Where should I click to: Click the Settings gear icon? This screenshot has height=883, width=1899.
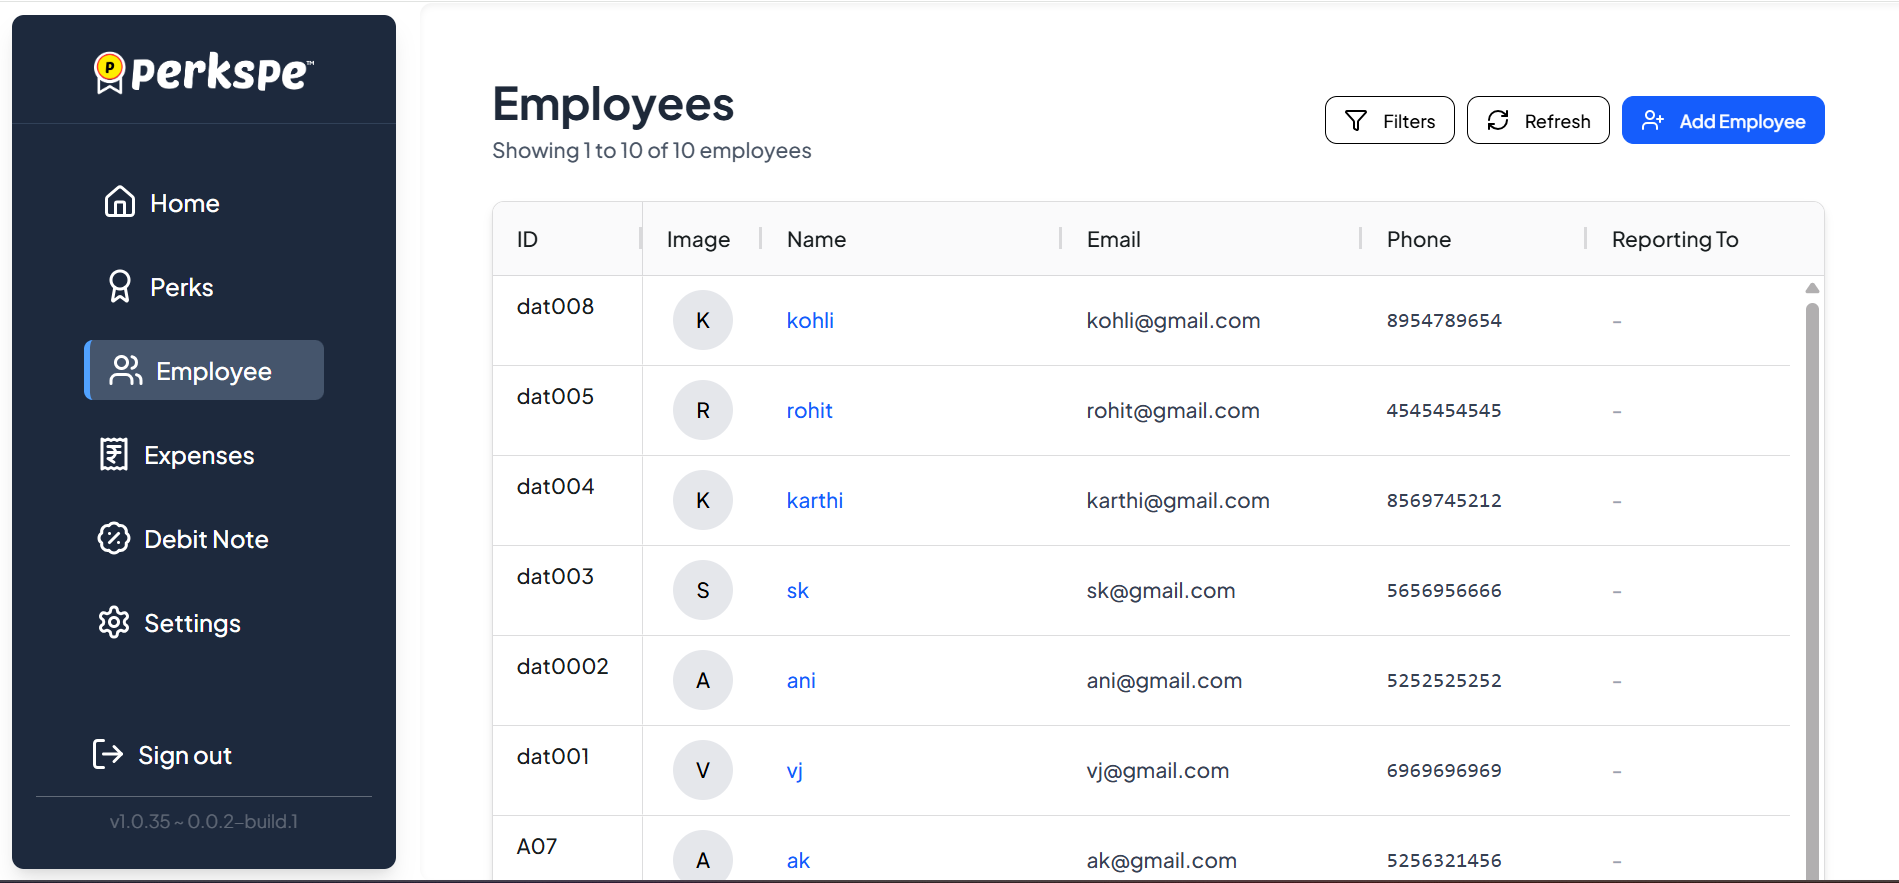(x=114, y=622)
